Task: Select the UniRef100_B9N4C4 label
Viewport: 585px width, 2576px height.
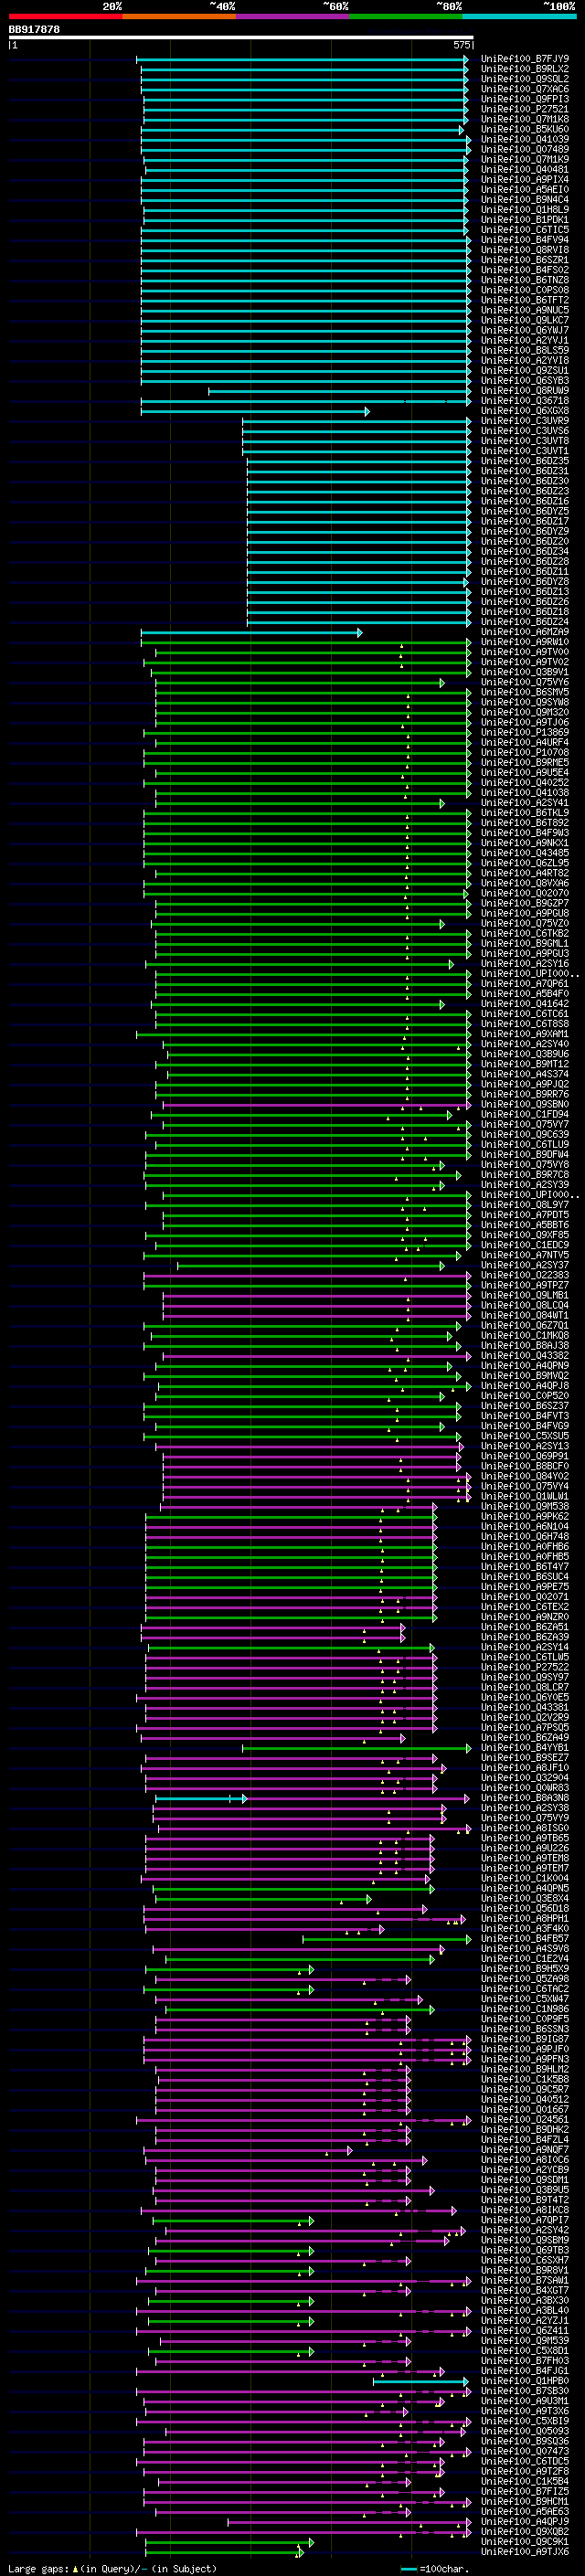Action: (525, 199)
